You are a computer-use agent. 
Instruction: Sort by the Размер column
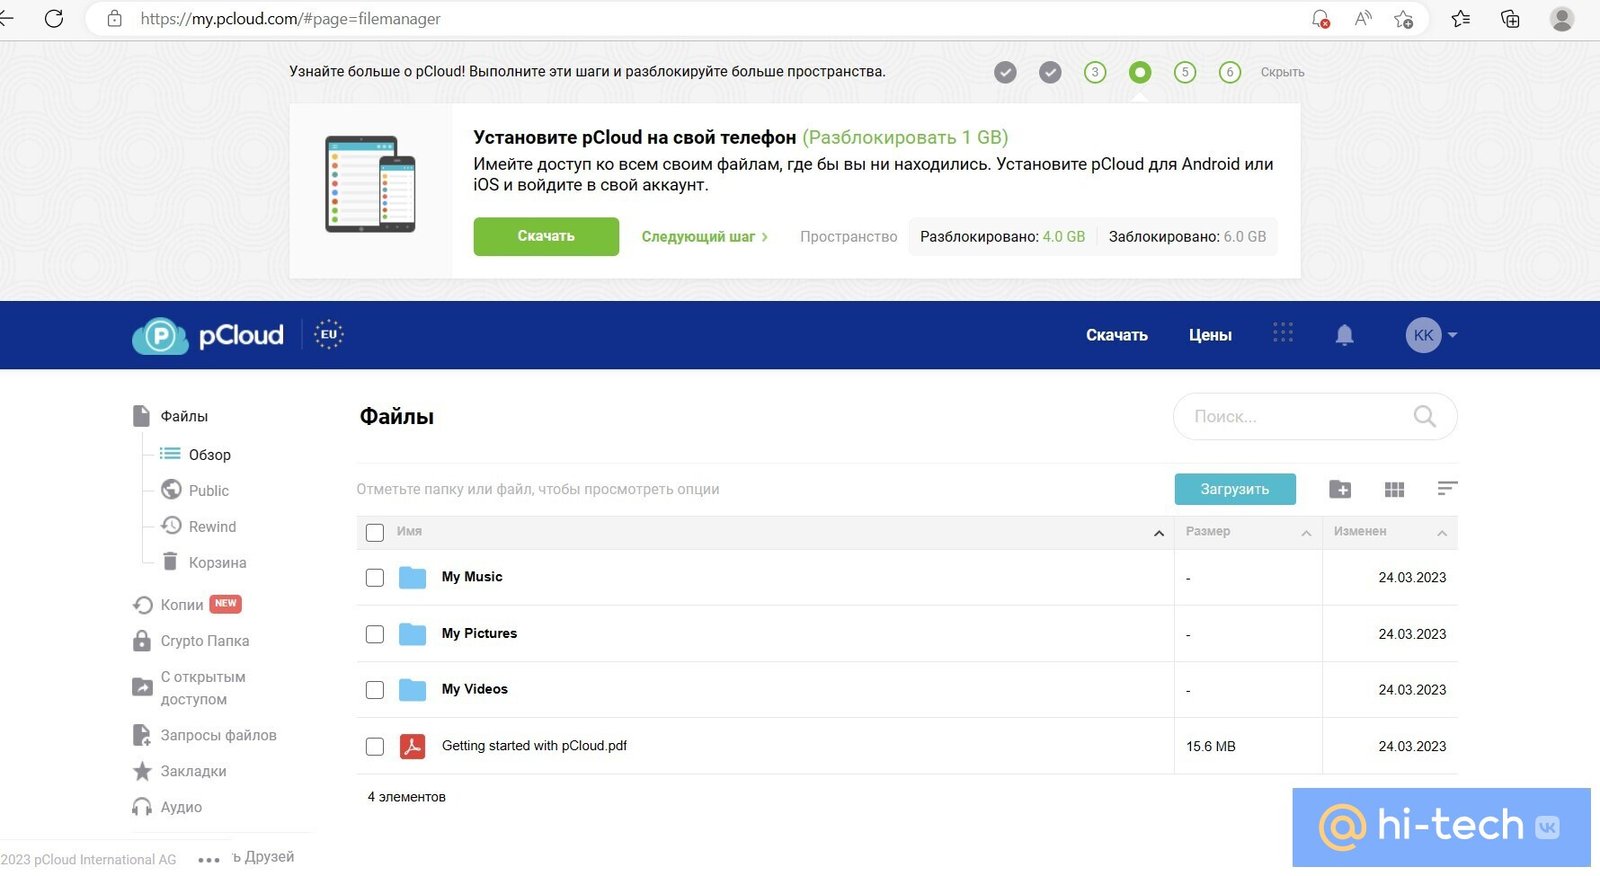tap(1248, 532)
